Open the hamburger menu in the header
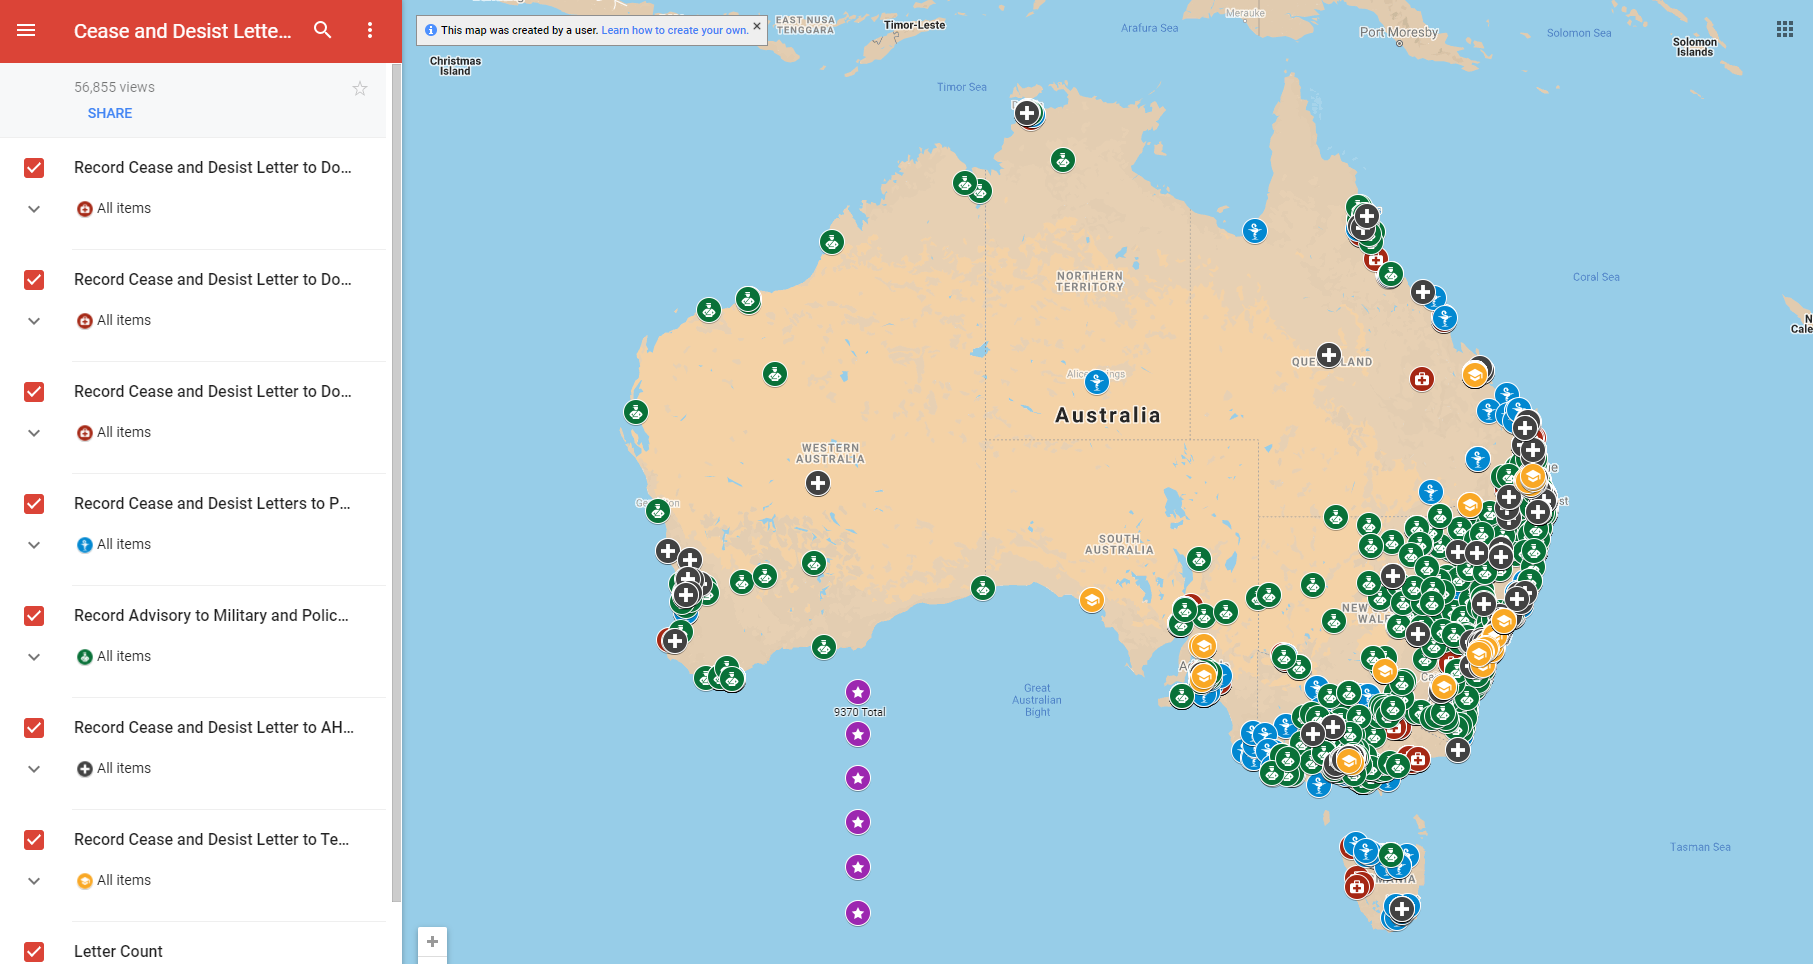This screenshot has width=1813, height=964. [x=27, y=30]
